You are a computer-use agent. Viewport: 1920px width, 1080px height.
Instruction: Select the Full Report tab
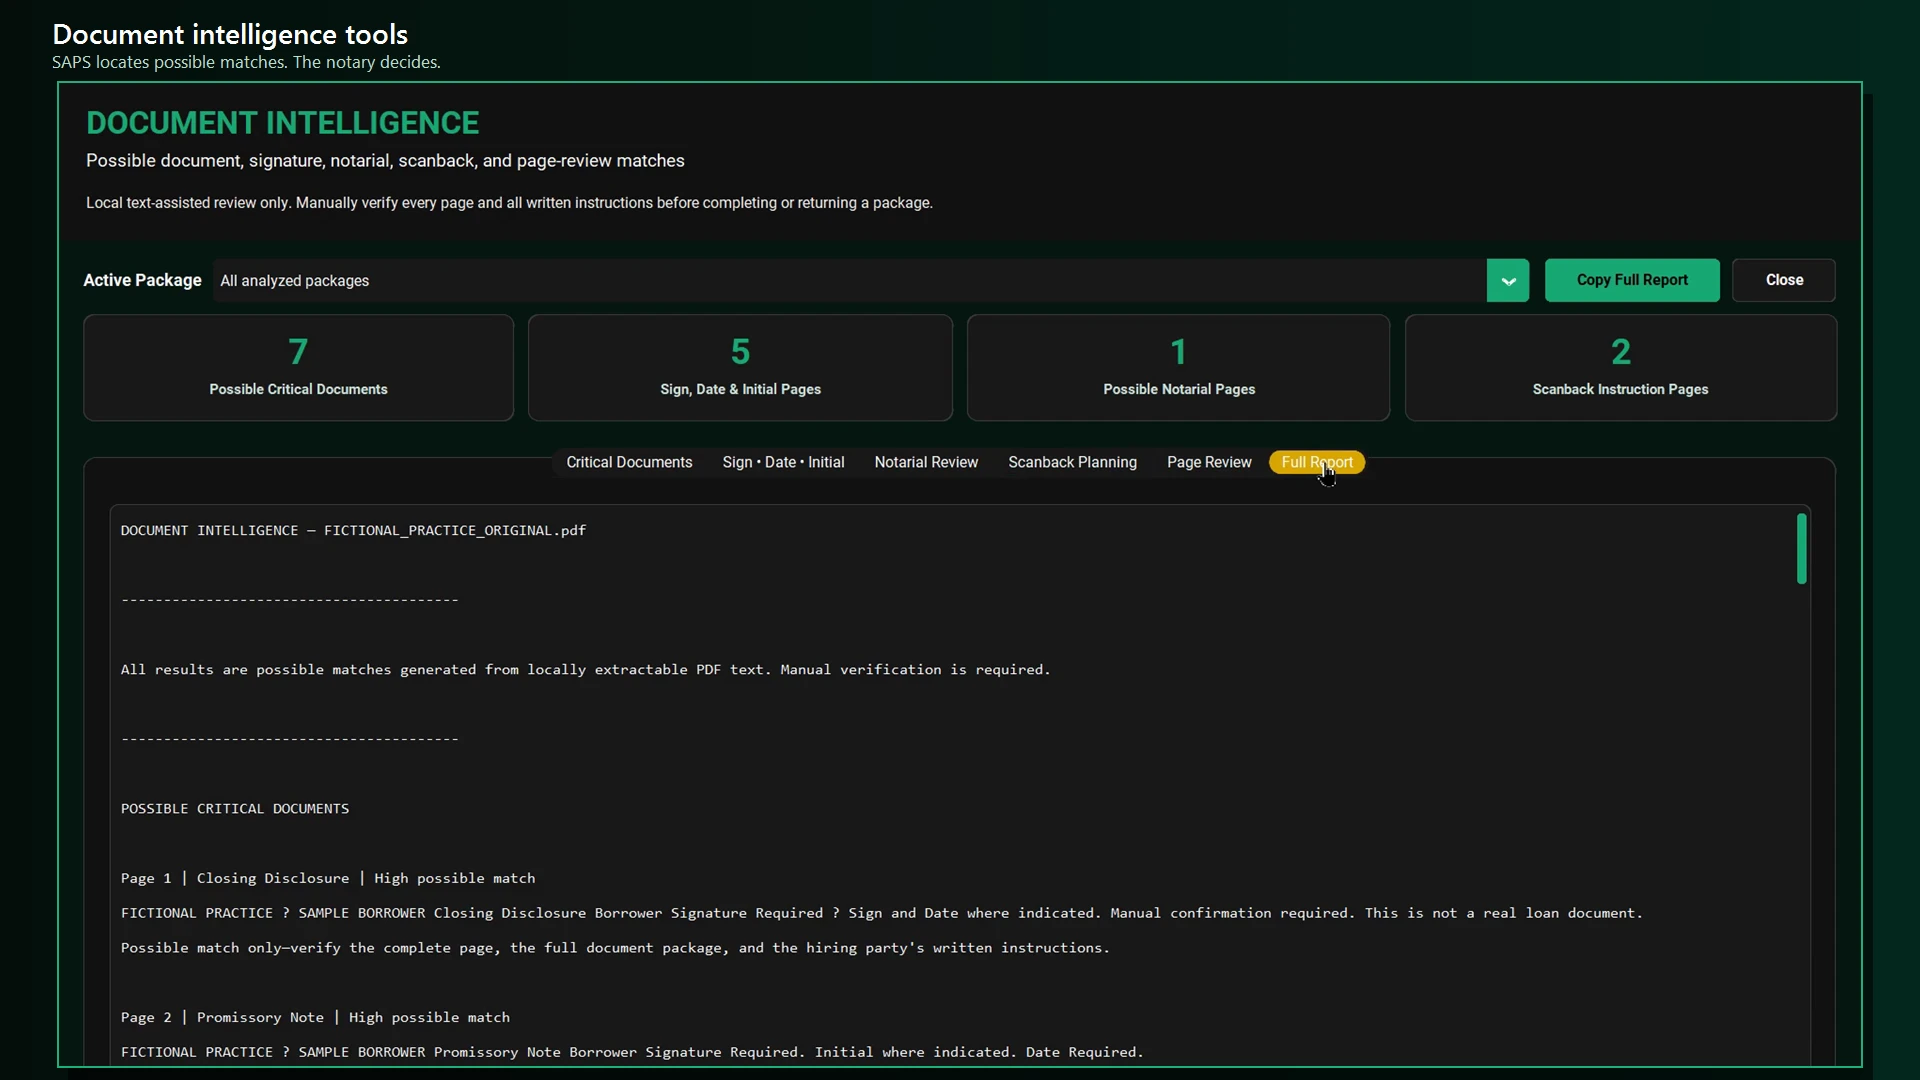coord(1317,462)
